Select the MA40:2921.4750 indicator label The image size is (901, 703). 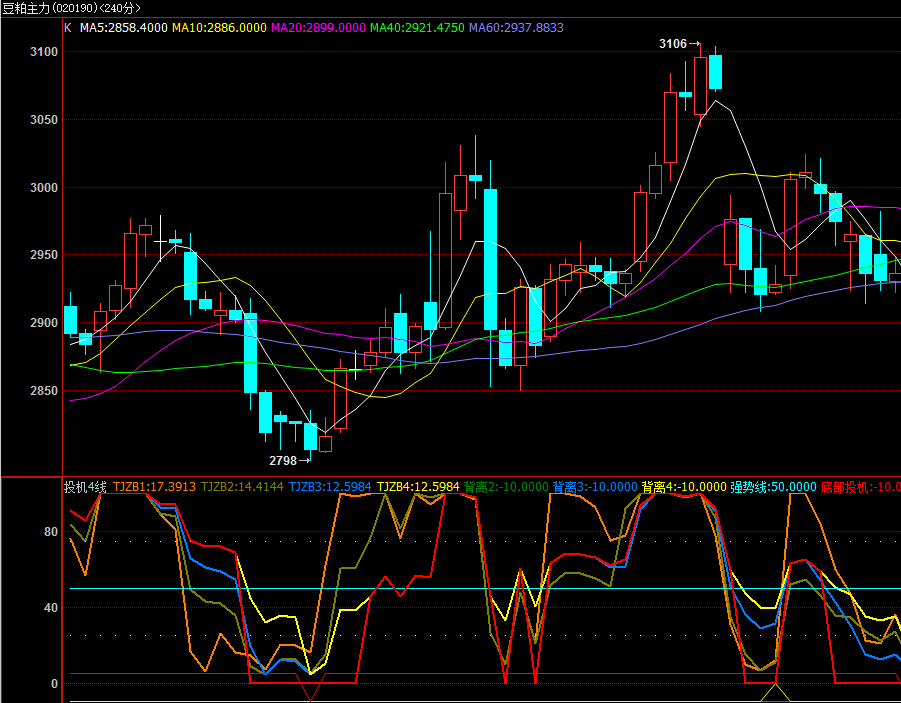pos(417,28)
